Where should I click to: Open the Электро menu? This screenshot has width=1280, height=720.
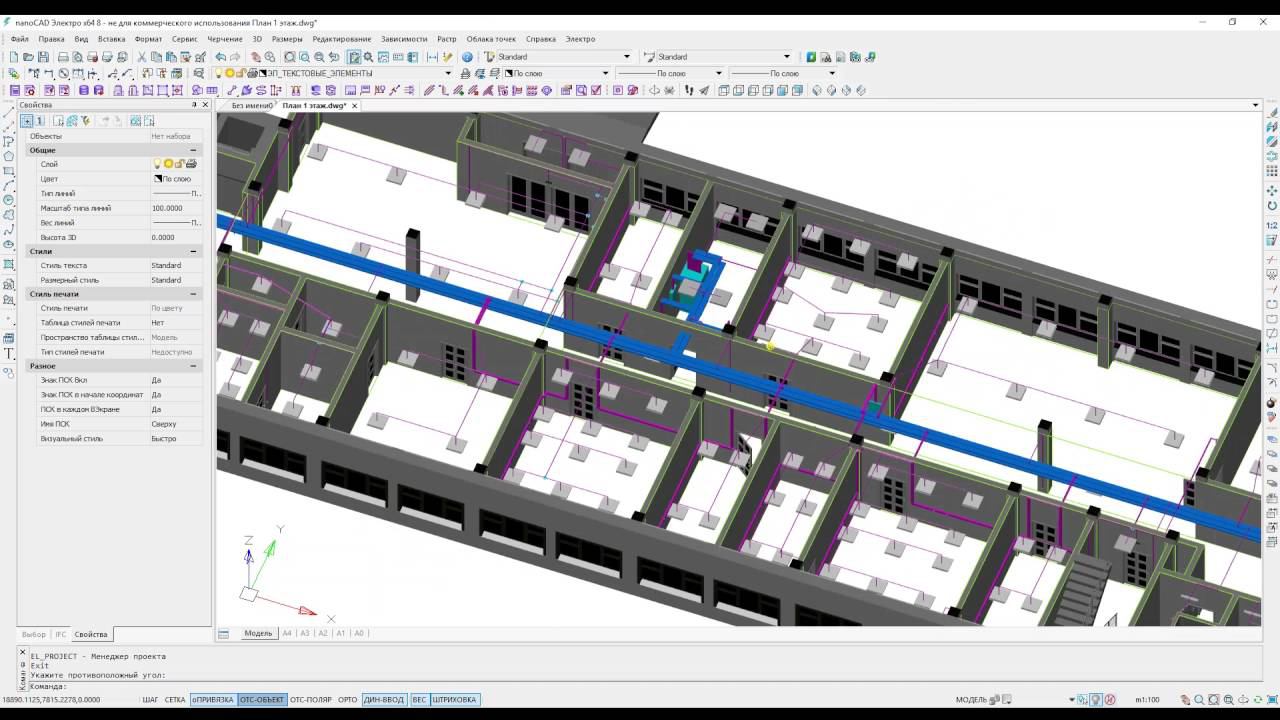(580, 39)
